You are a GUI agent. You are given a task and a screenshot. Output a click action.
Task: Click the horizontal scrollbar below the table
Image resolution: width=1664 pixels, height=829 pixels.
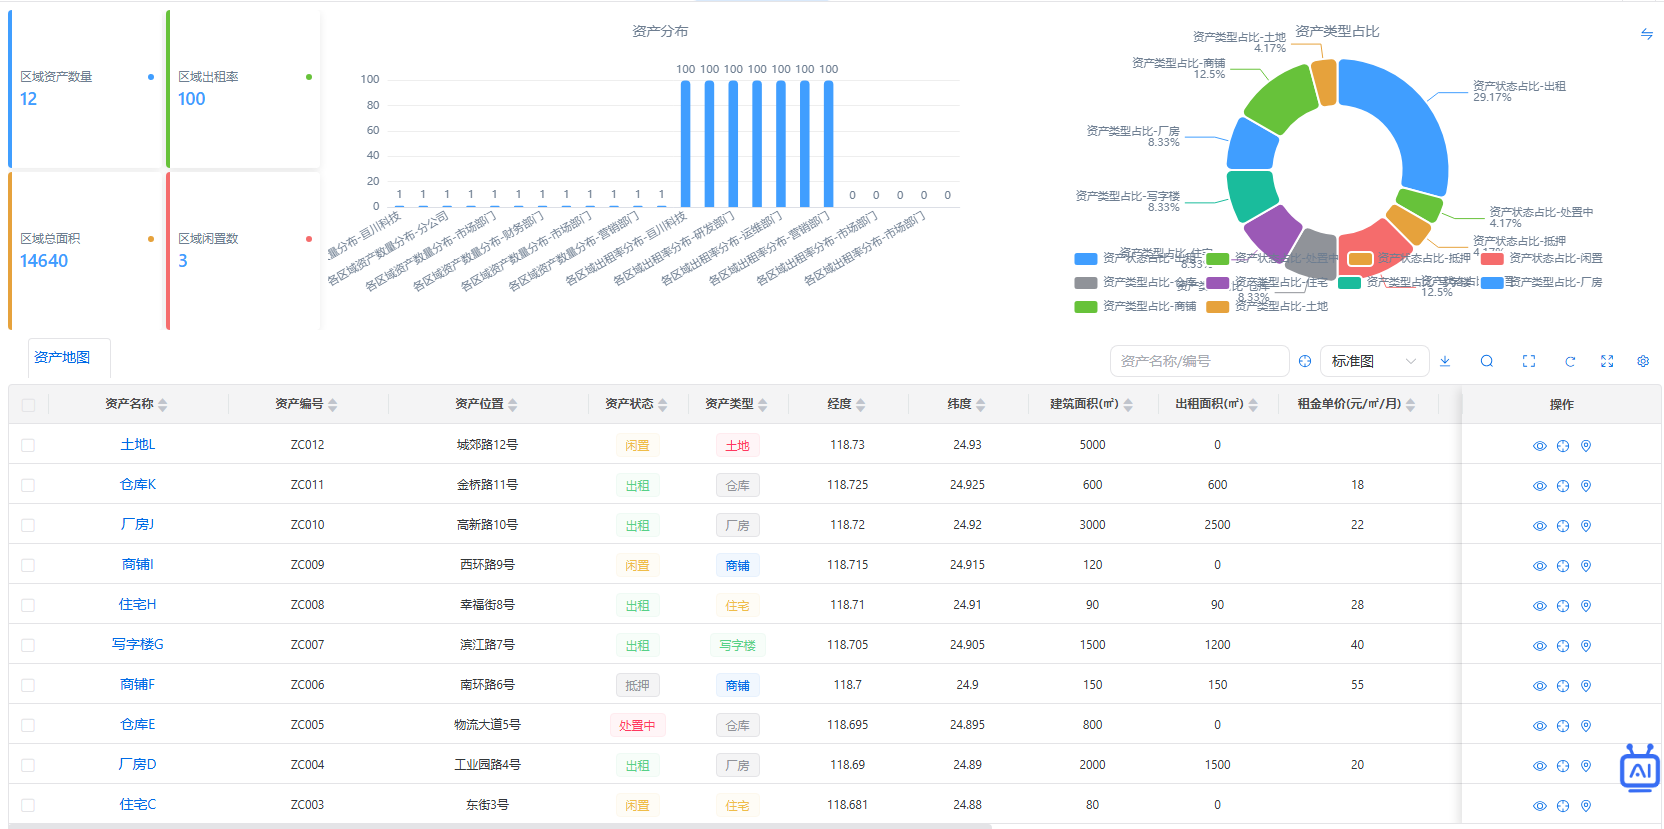(x=500, y=826)
